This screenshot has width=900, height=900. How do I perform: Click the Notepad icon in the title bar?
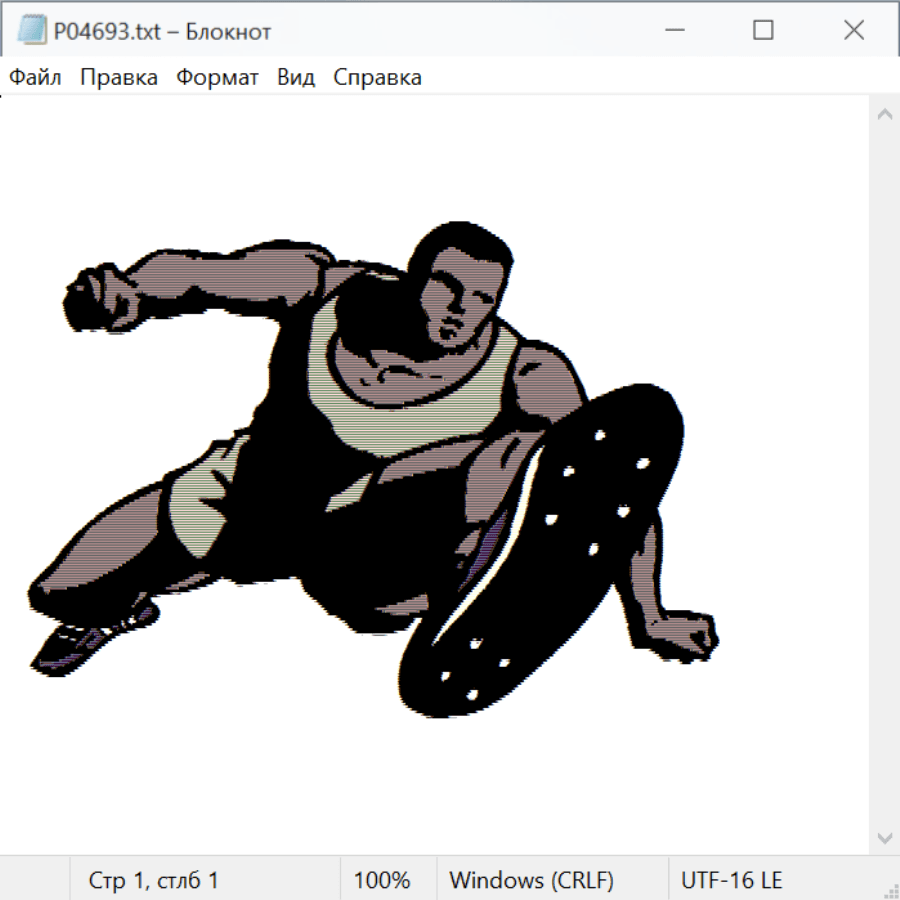(31, 31)
